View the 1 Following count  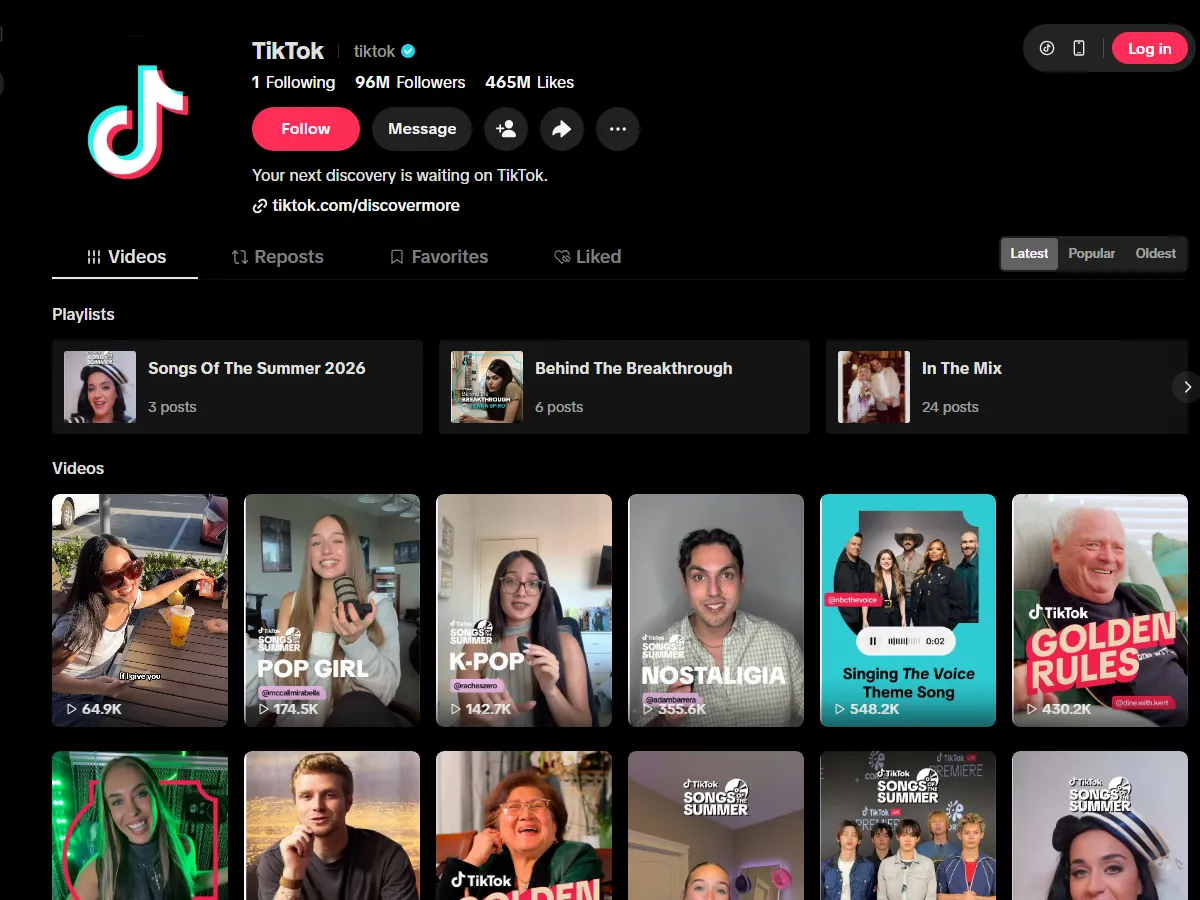(293, 83)
